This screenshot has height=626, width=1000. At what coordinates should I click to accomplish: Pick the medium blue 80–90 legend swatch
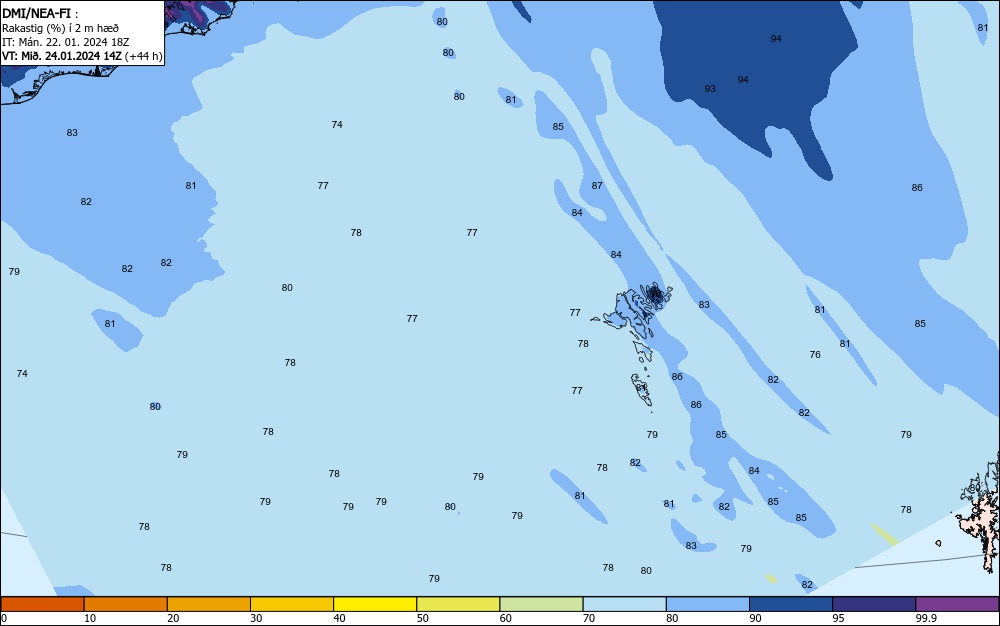pos(708,604)
